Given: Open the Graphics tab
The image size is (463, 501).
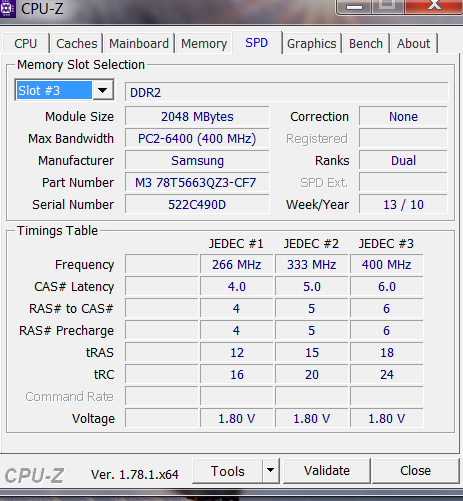Looking at the screenshot, I should point(312,43).
